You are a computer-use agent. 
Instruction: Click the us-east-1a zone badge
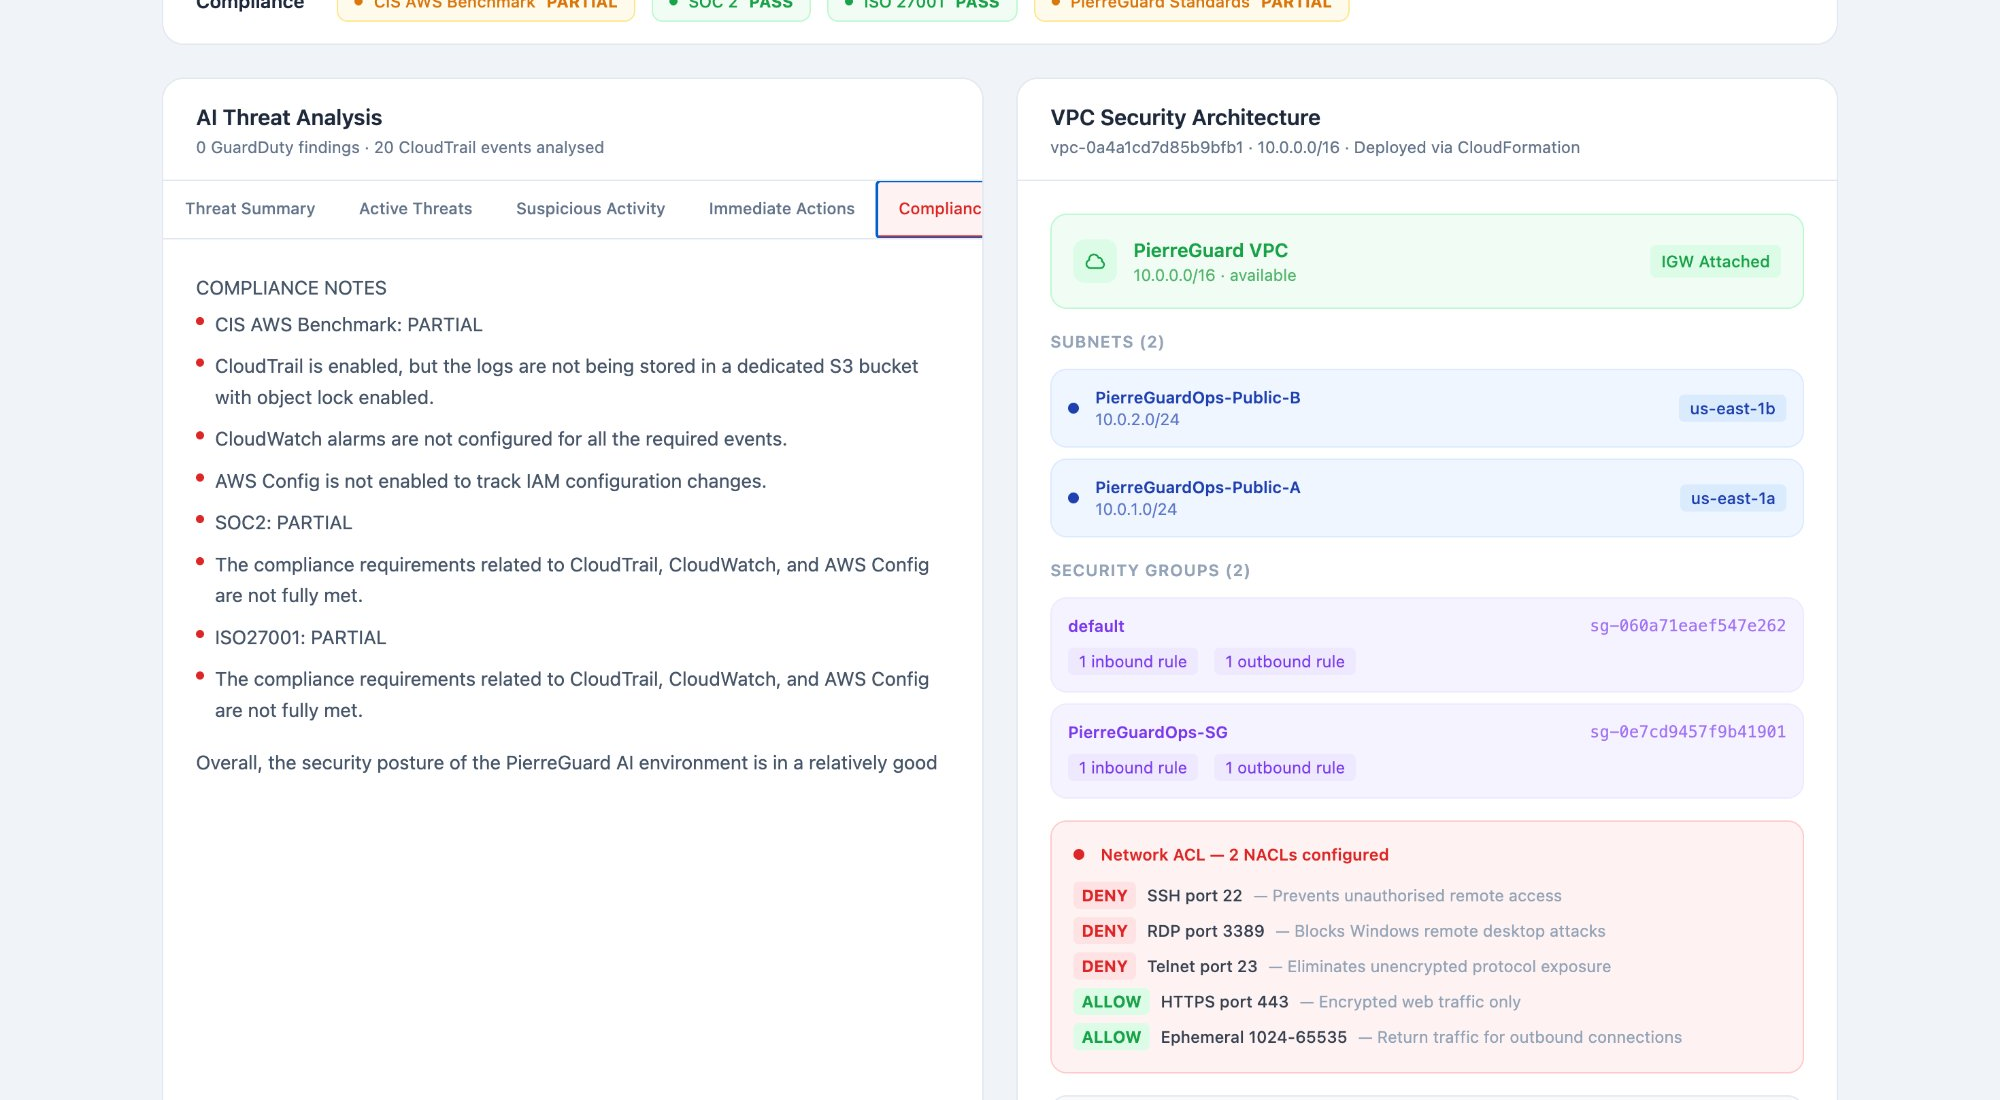click(1732, 498)
